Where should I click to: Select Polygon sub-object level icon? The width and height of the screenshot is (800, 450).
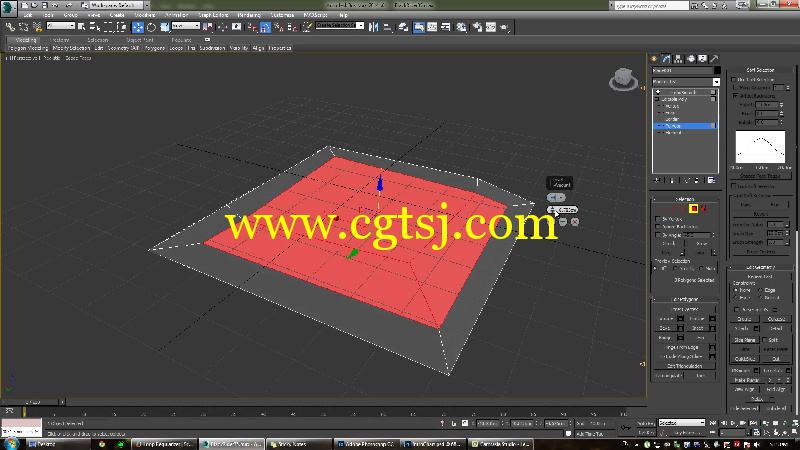coord(693,208)
